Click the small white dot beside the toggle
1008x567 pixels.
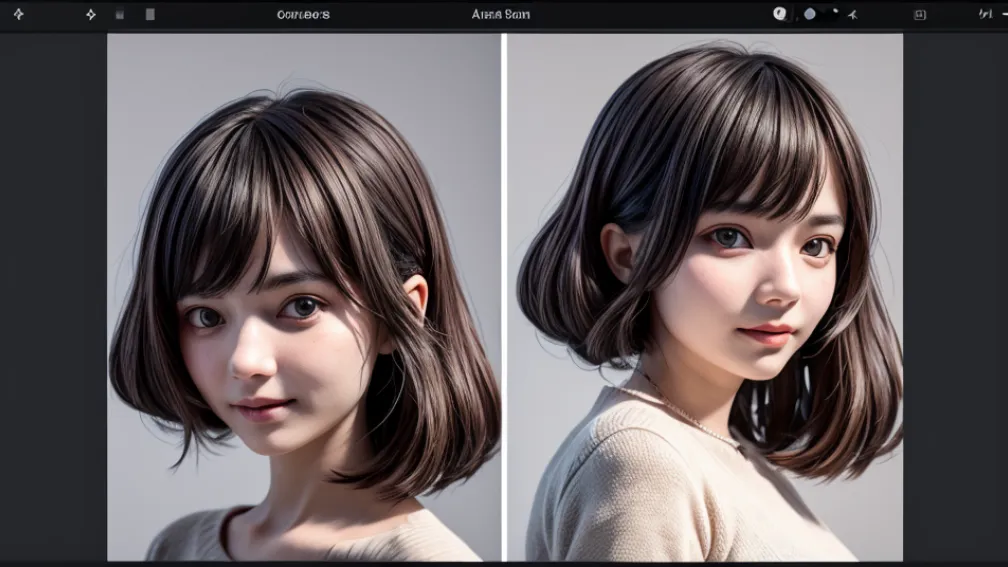click(x=835, y=12)
